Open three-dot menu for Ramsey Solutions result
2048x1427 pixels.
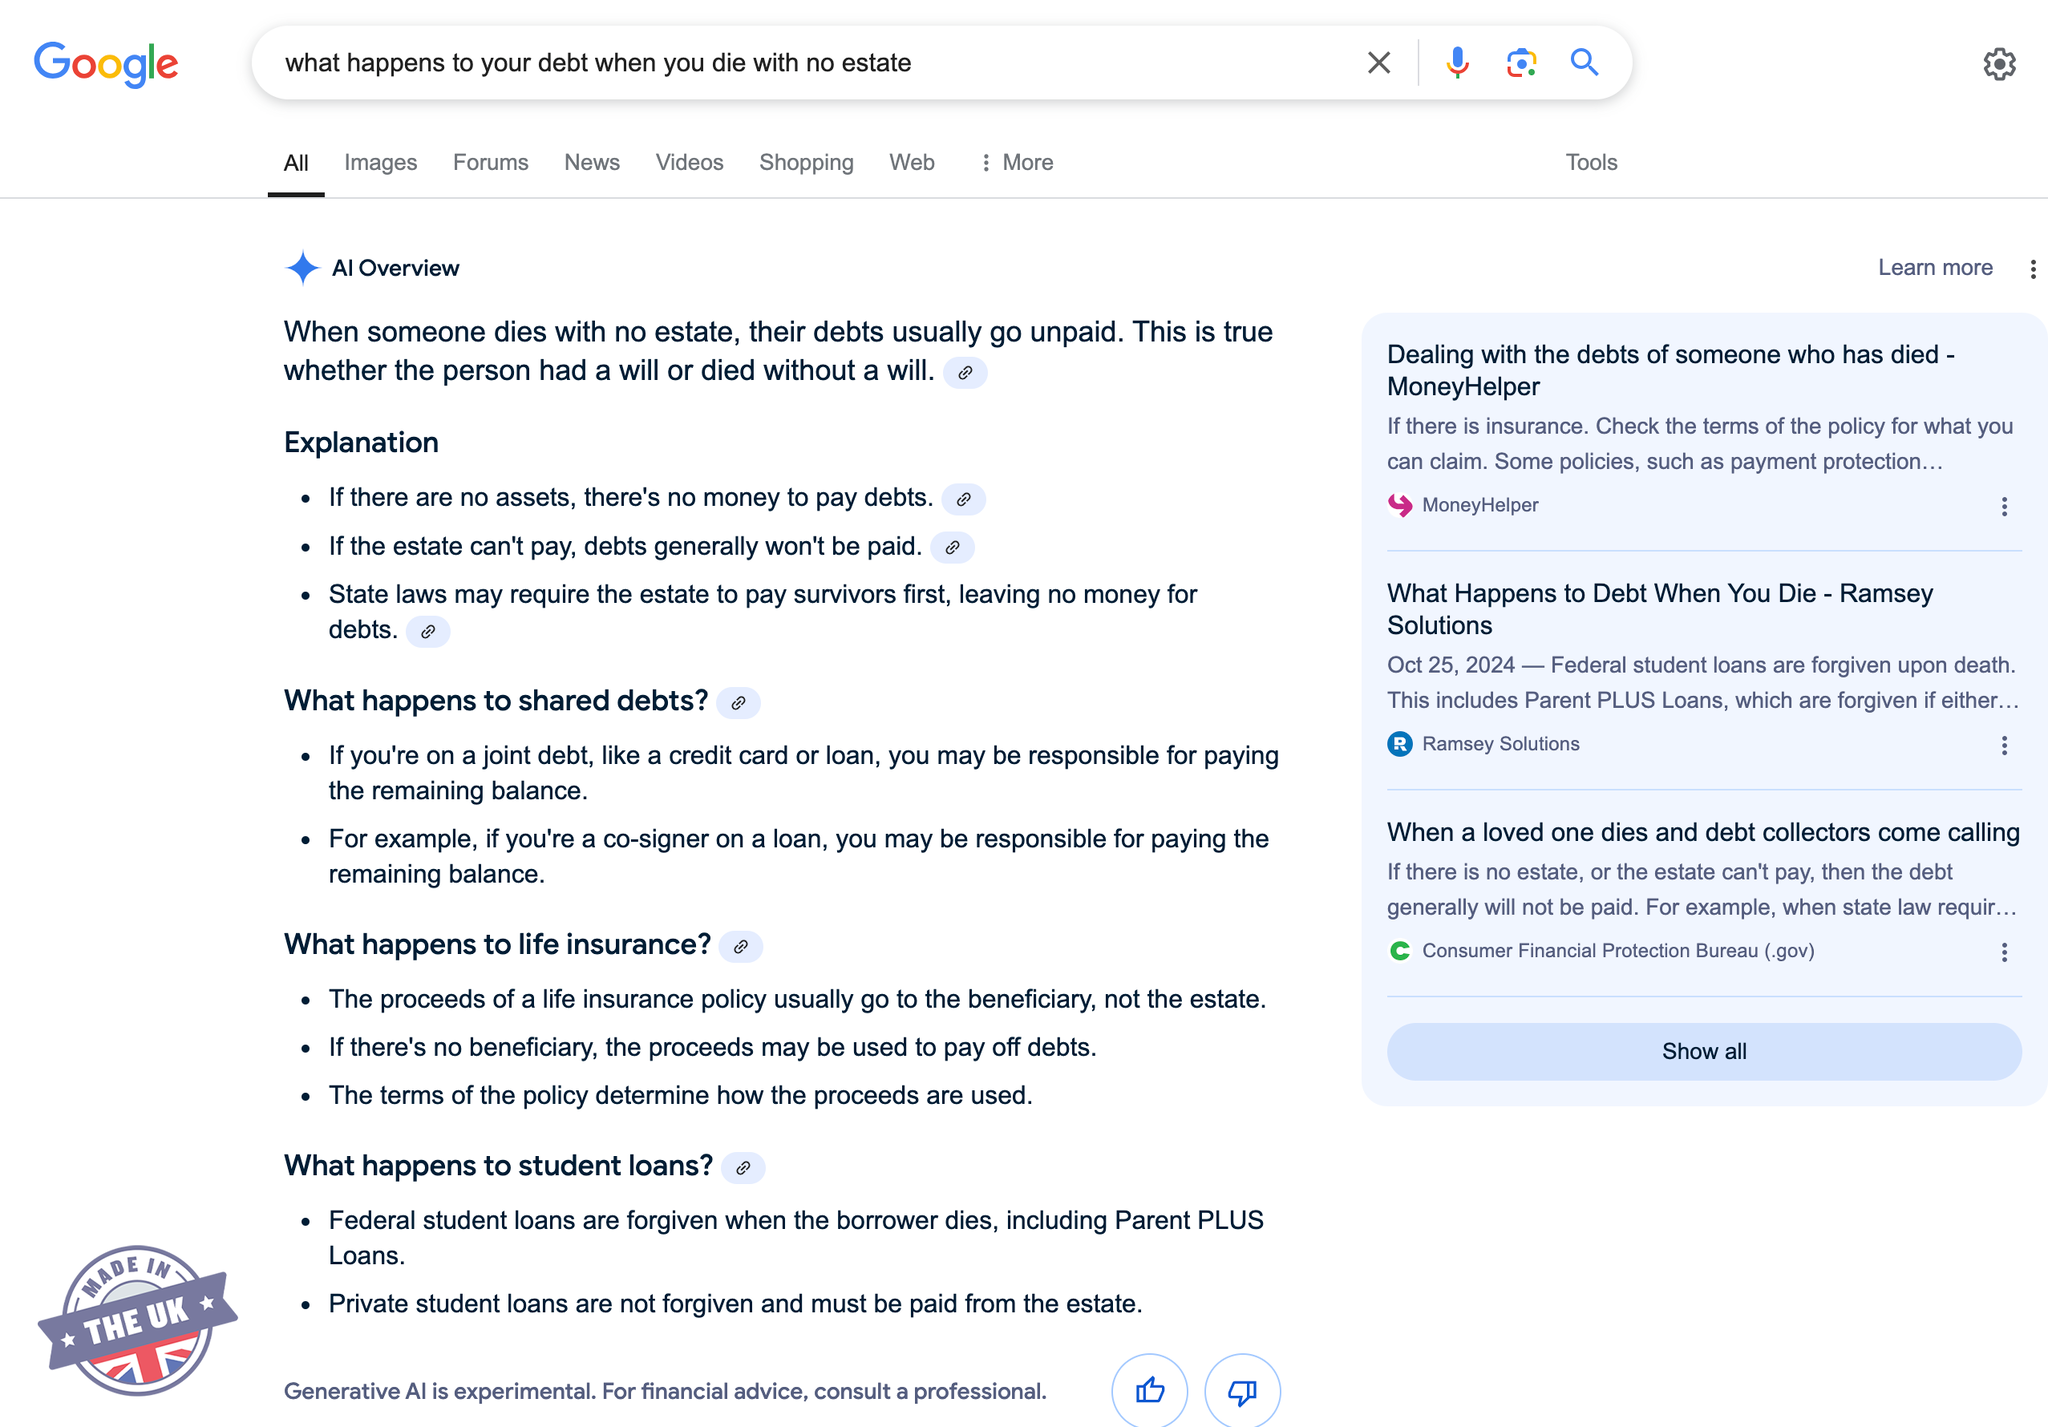click(2004, 746)
